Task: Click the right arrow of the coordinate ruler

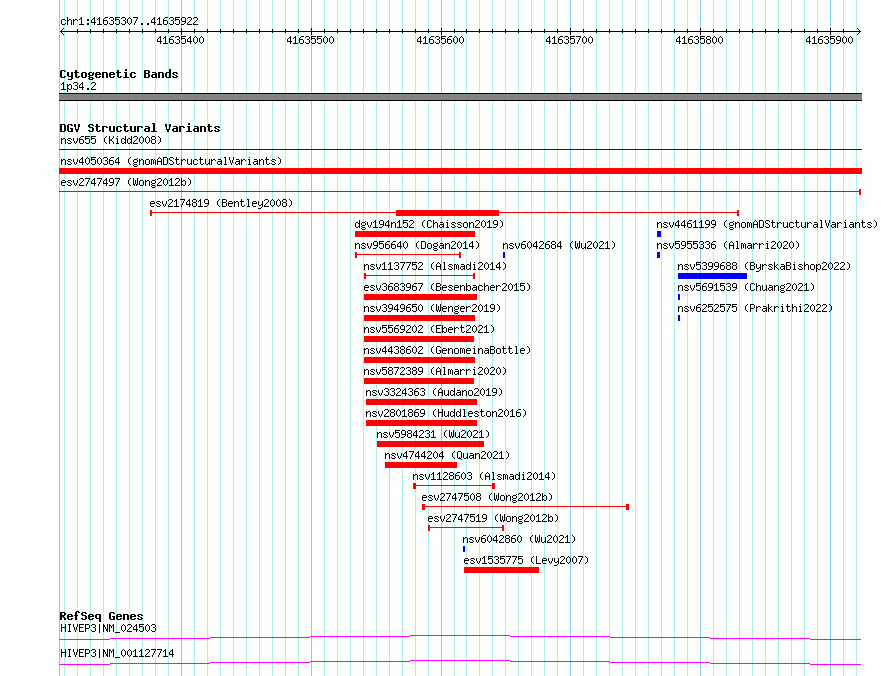Action: [859, 32]
